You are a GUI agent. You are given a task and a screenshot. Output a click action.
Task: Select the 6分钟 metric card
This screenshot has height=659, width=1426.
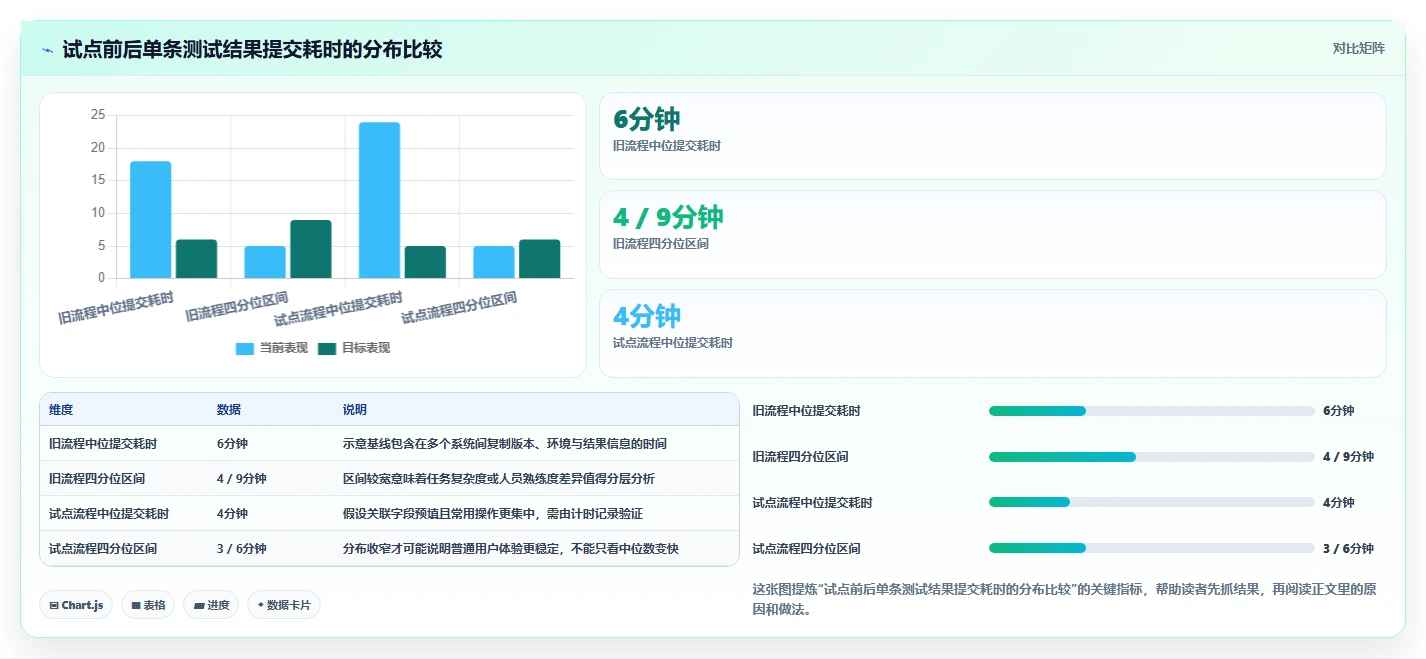pos(992,136)
